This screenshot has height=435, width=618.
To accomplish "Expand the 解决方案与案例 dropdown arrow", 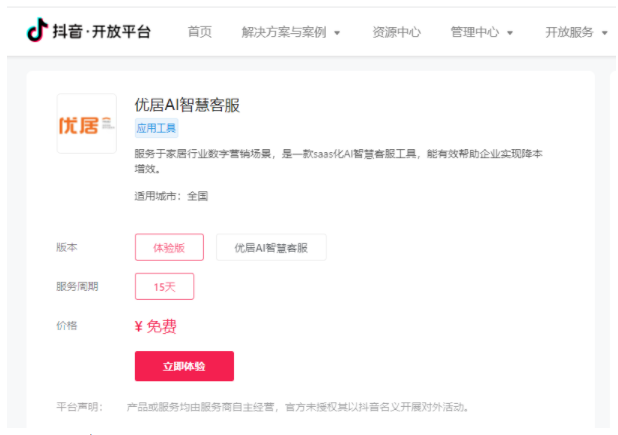I will 337,33.
